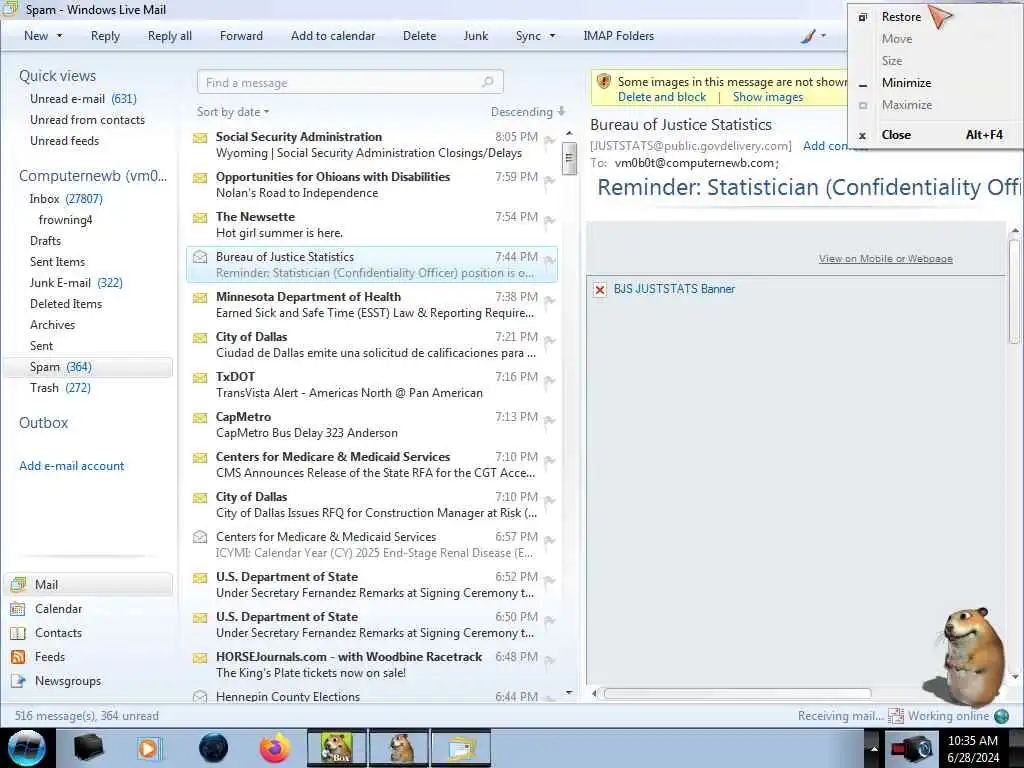The image size is (1024, 768).
Task: Open the media player taskbar icon
Action: [x=149, y=748]
